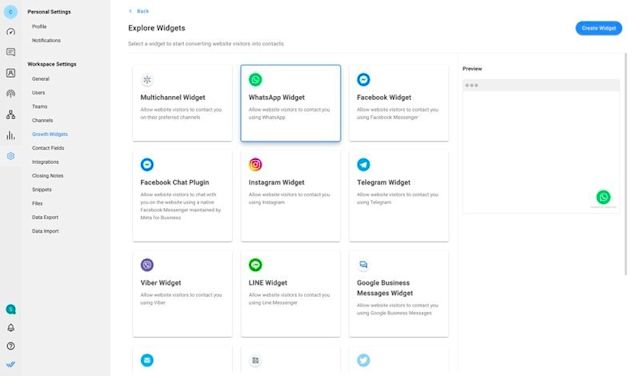Click the Instagram Widget icon

pos(256,165)
